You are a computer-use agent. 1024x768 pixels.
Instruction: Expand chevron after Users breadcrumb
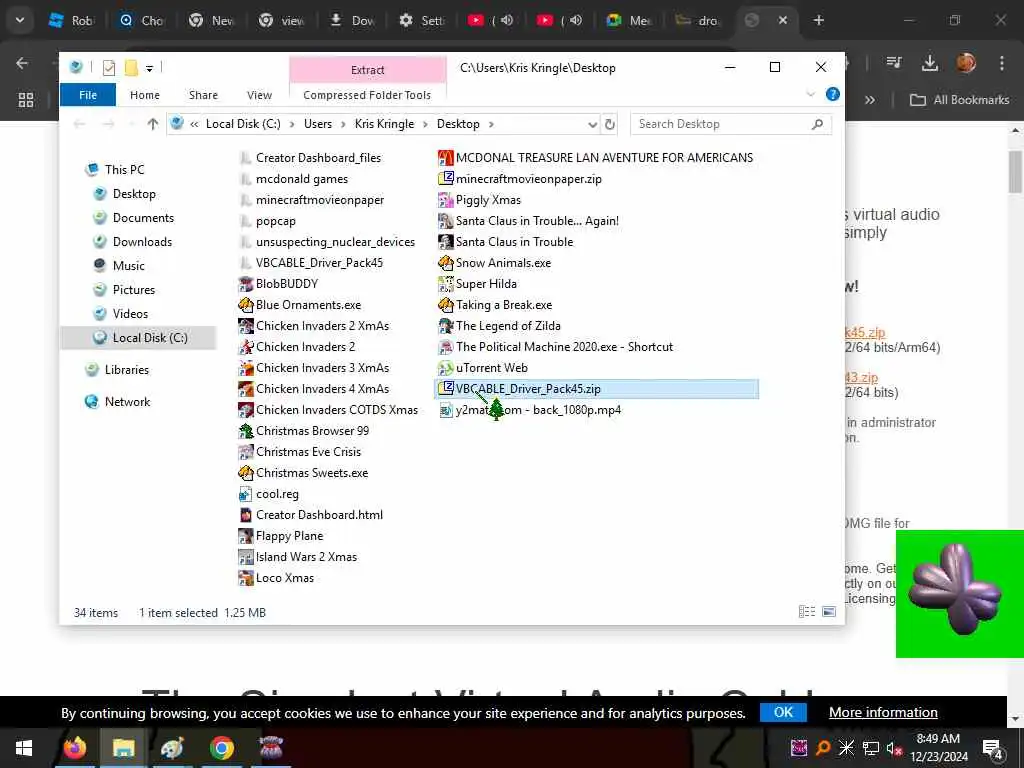(x=343, y=124)
